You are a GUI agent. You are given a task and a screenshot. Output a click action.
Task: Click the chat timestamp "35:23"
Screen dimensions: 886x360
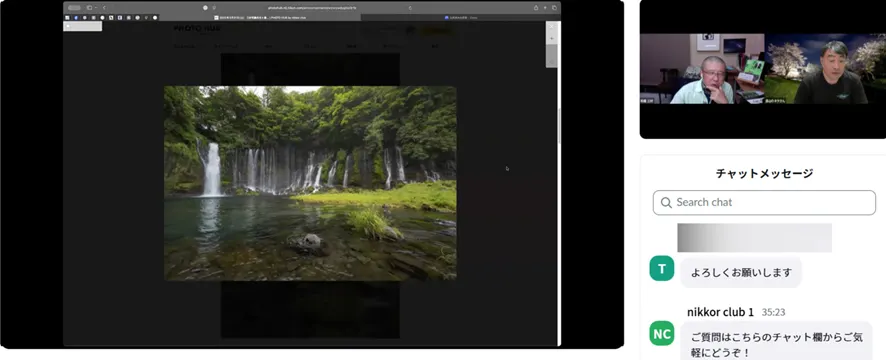click(773, 313)
